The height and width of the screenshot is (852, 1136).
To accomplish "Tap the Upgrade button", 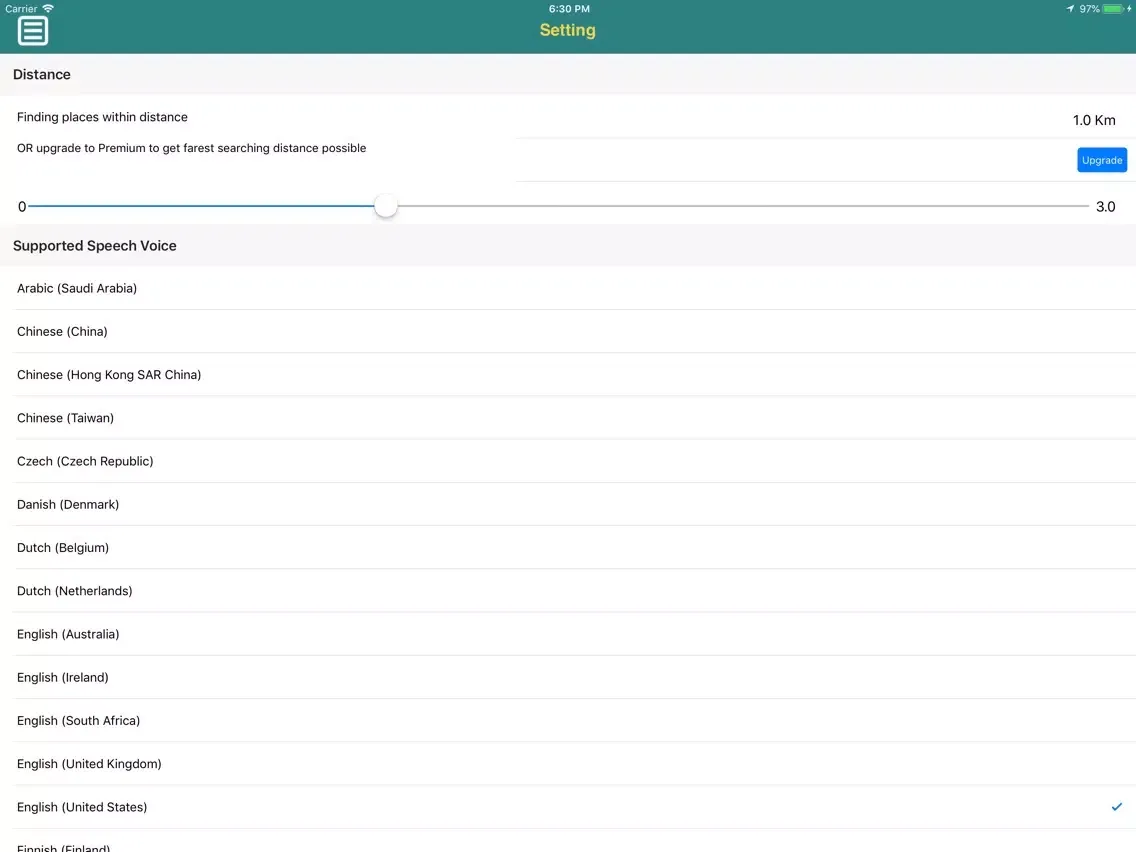I will click(x=1101, y=160).
